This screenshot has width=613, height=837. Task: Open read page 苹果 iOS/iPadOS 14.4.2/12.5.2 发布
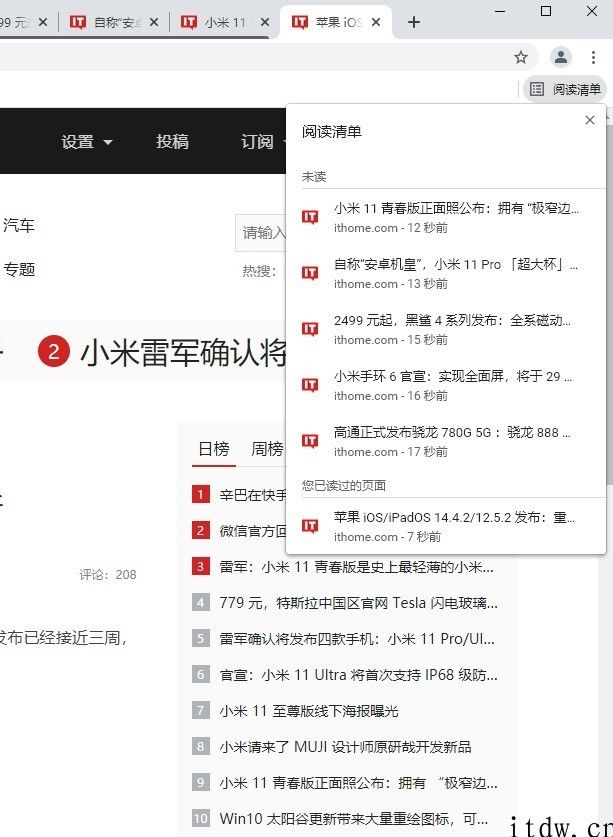coord(446,526)
